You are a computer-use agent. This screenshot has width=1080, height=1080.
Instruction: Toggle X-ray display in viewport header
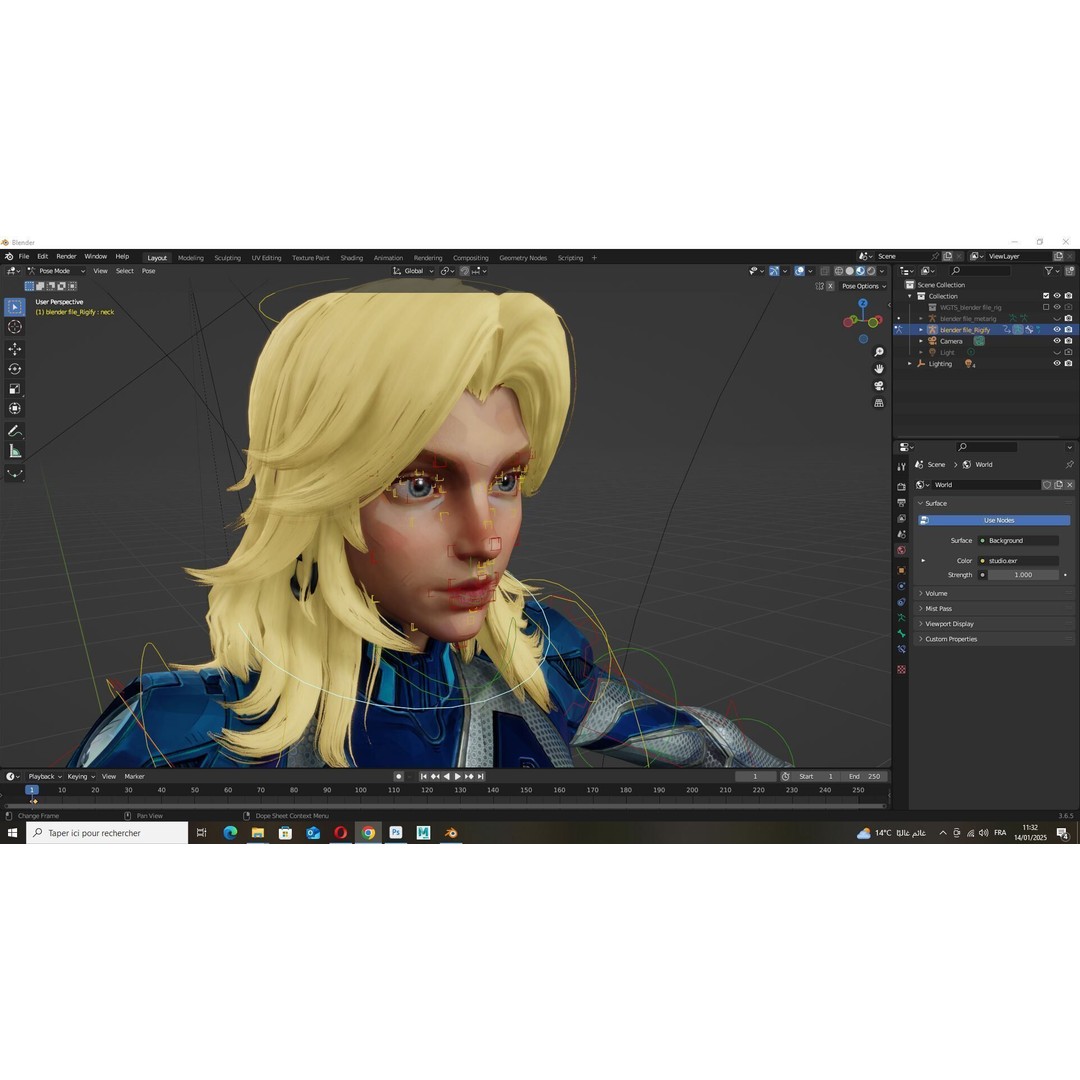coord(824,271)
